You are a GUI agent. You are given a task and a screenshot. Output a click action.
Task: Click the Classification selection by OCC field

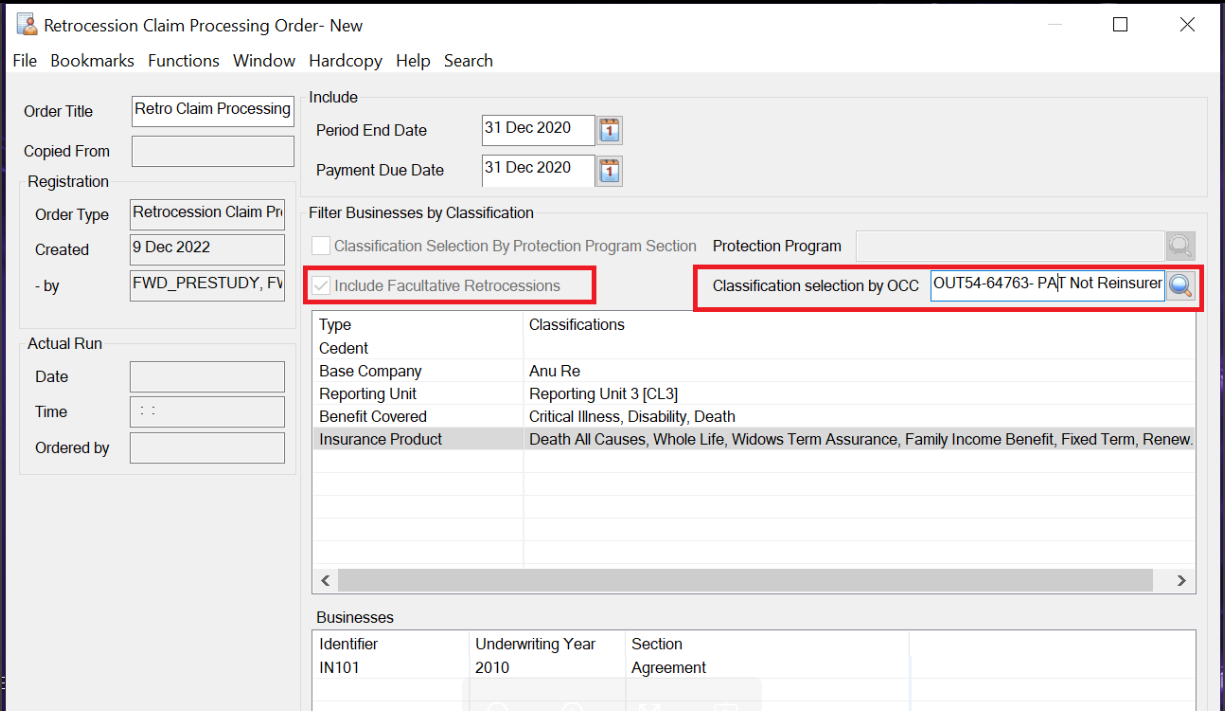tap(1046, 285)
